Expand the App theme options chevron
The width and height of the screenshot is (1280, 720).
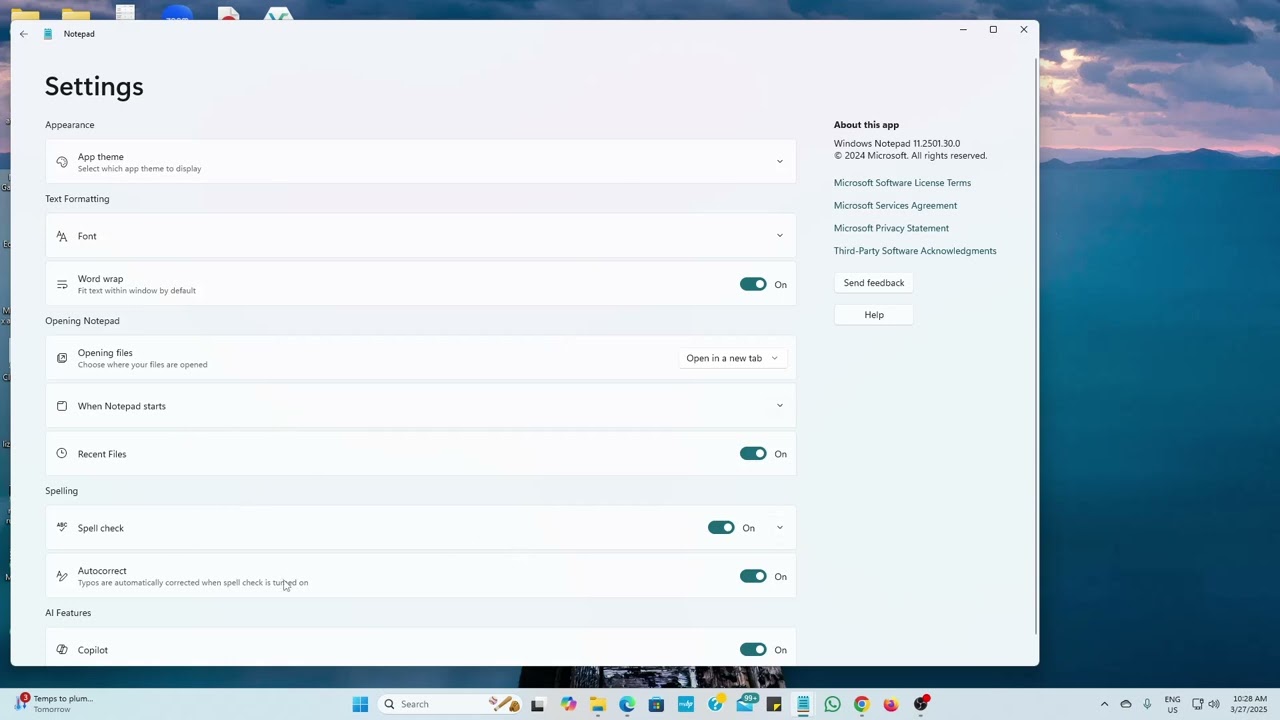pos(780,162)
